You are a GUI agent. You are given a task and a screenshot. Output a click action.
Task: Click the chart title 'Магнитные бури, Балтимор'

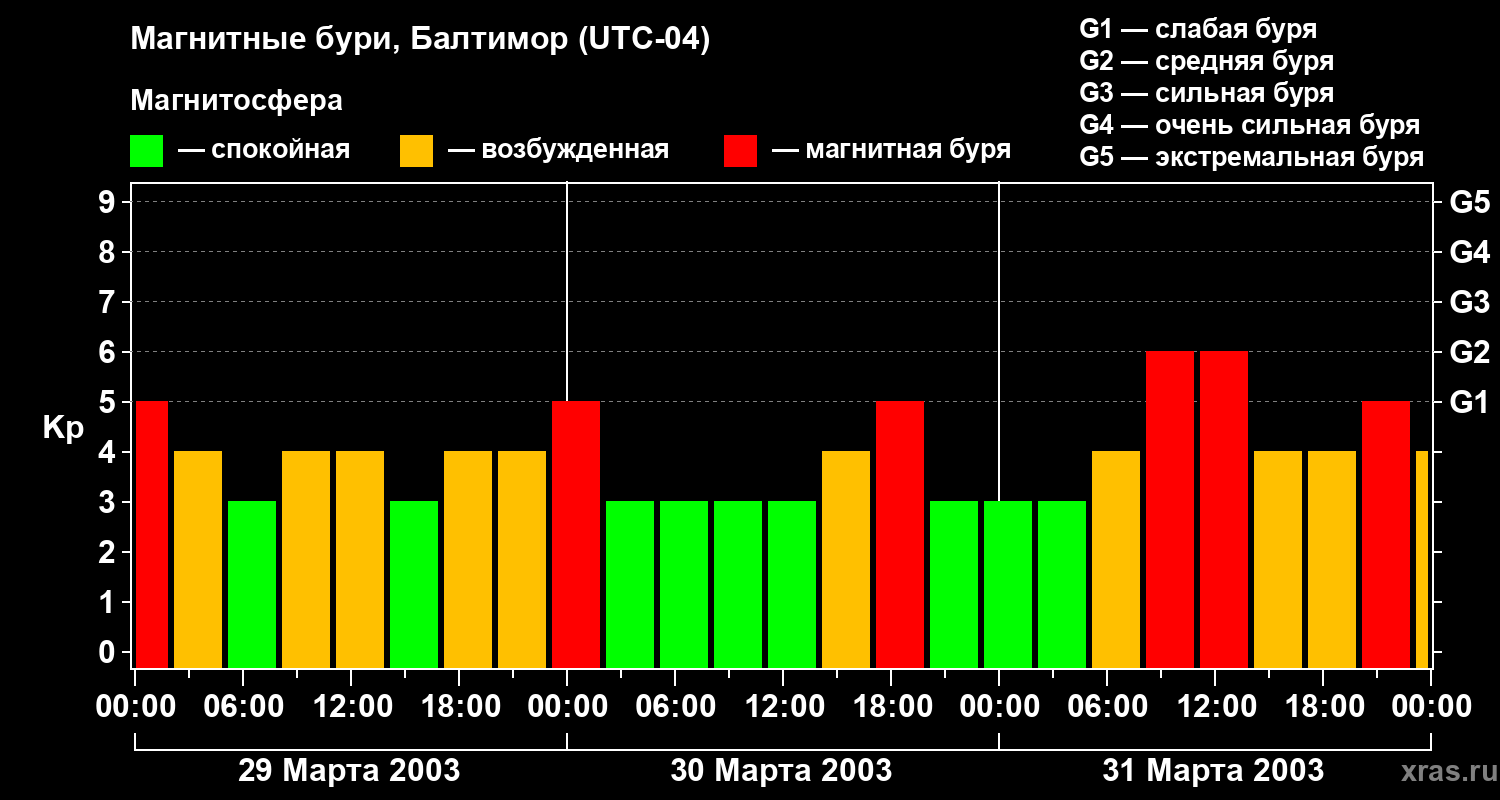420,40
